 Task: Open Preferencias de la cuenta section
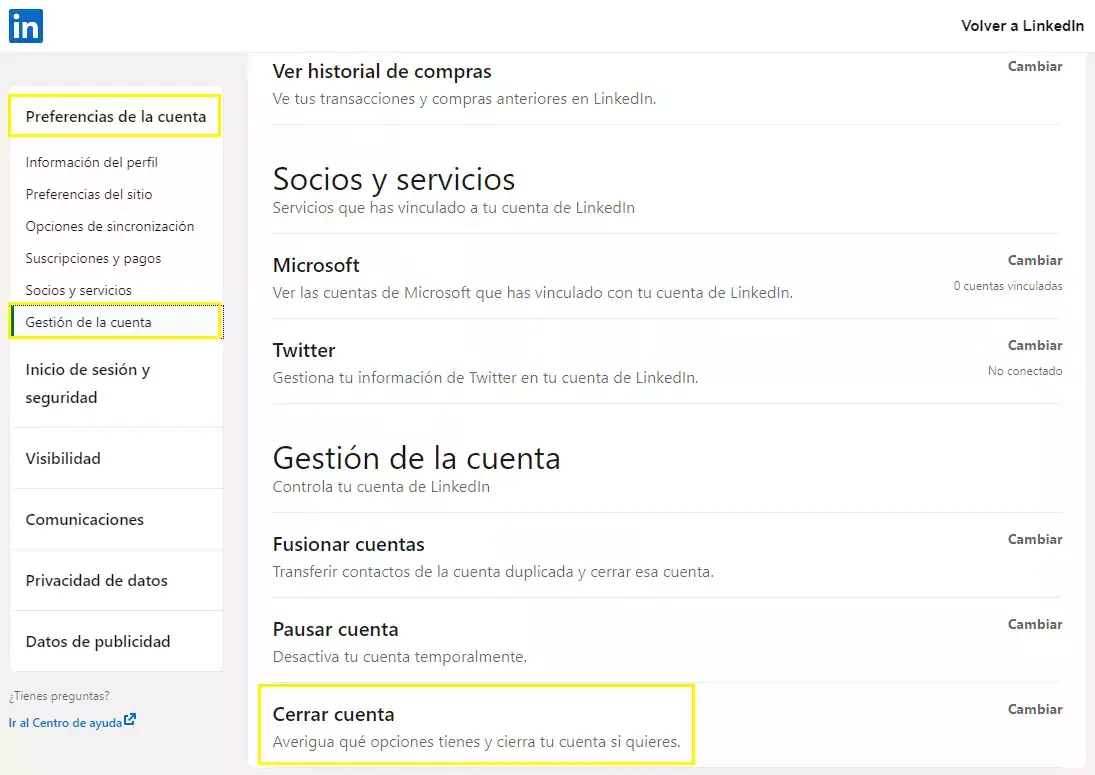[x=116, y=117]
